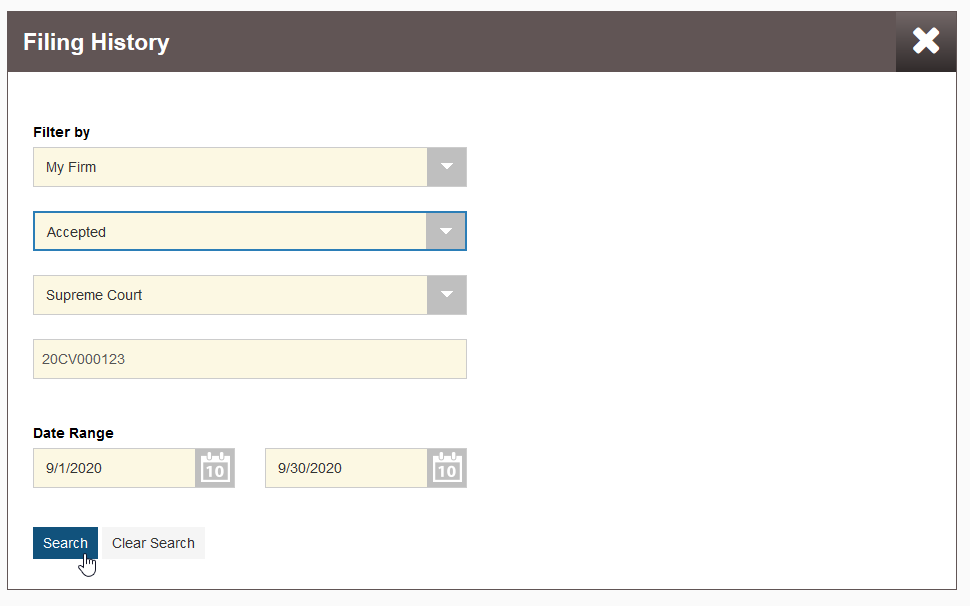Select the case number field showing 20CV000123
The height and width of the screenshot is (606, 970).
click(x=250, y=358)
